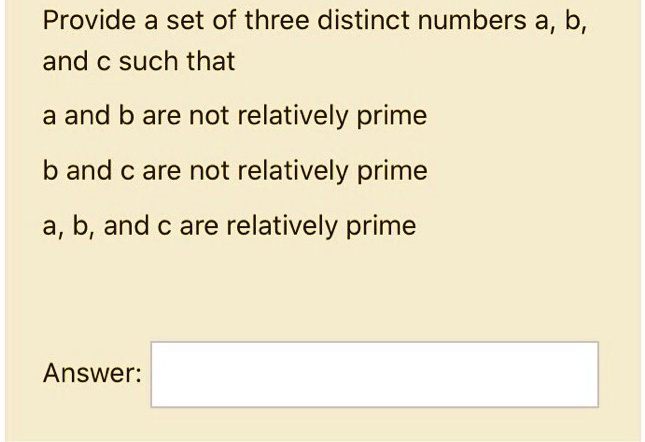Click "prime" in the "a, b, and c" condition
This screenshot has width=645, height=442.
381,227
